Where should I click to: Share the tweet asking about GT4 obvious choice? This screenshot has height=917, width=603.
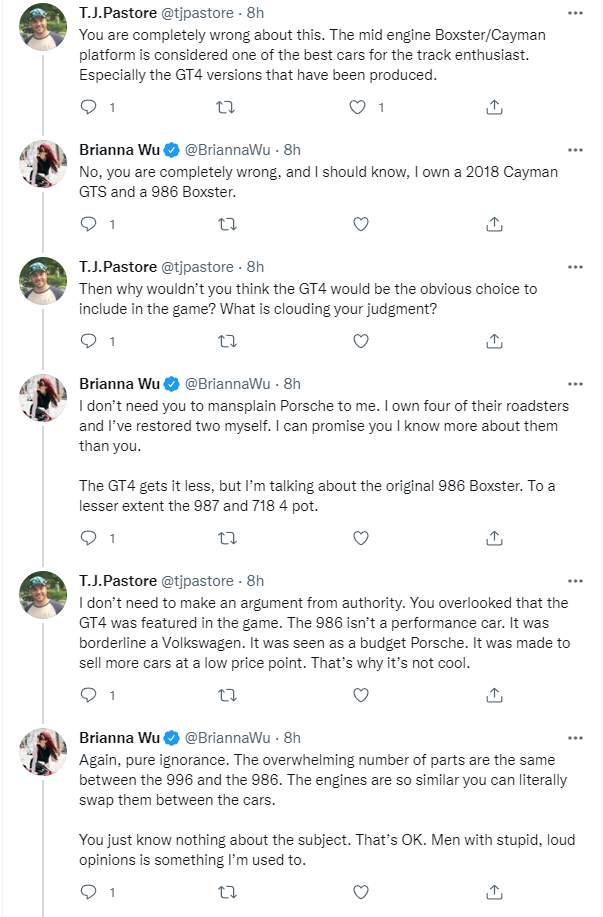(494, 341)
